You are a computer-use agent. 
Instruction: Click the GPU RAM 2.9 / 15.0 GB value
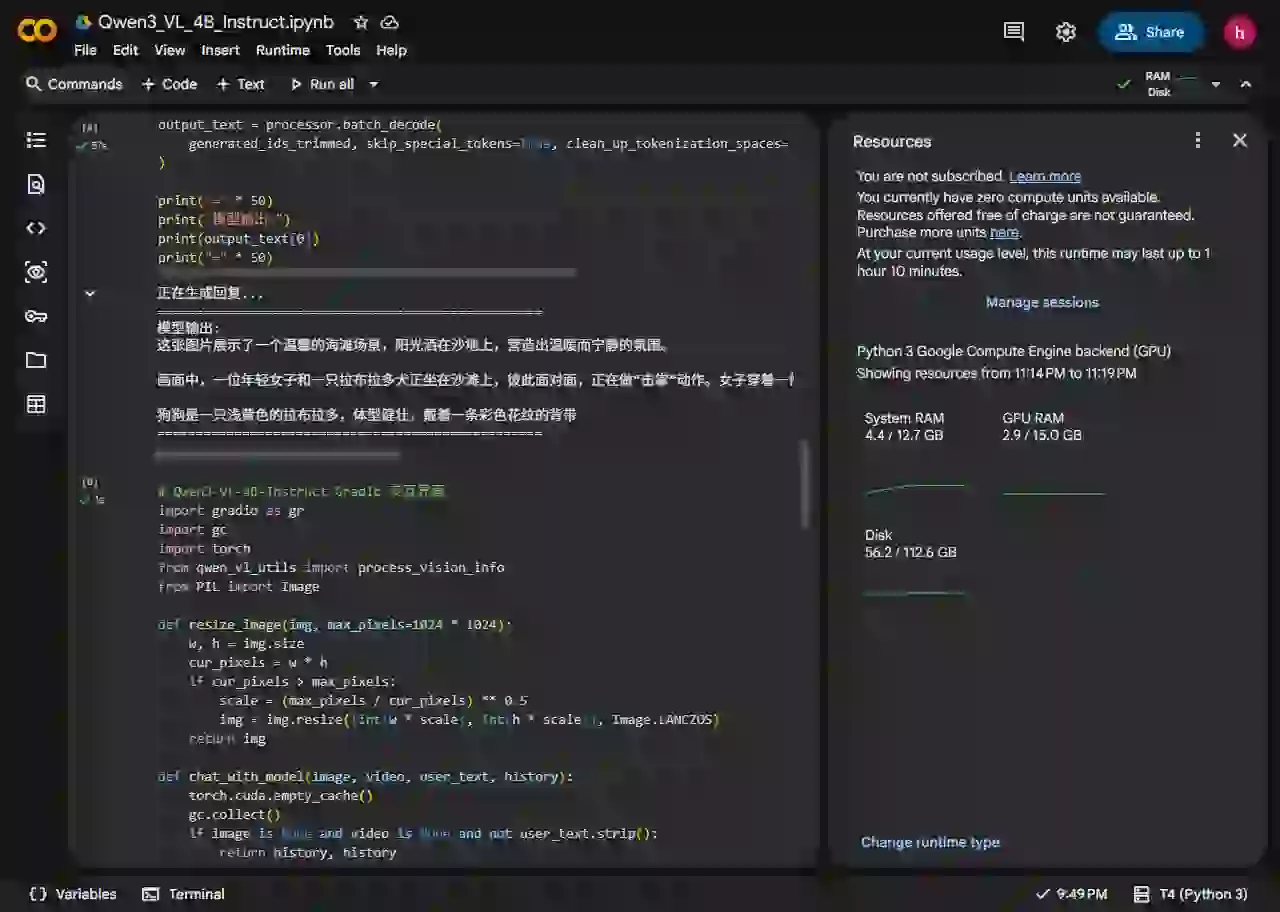1042,435
